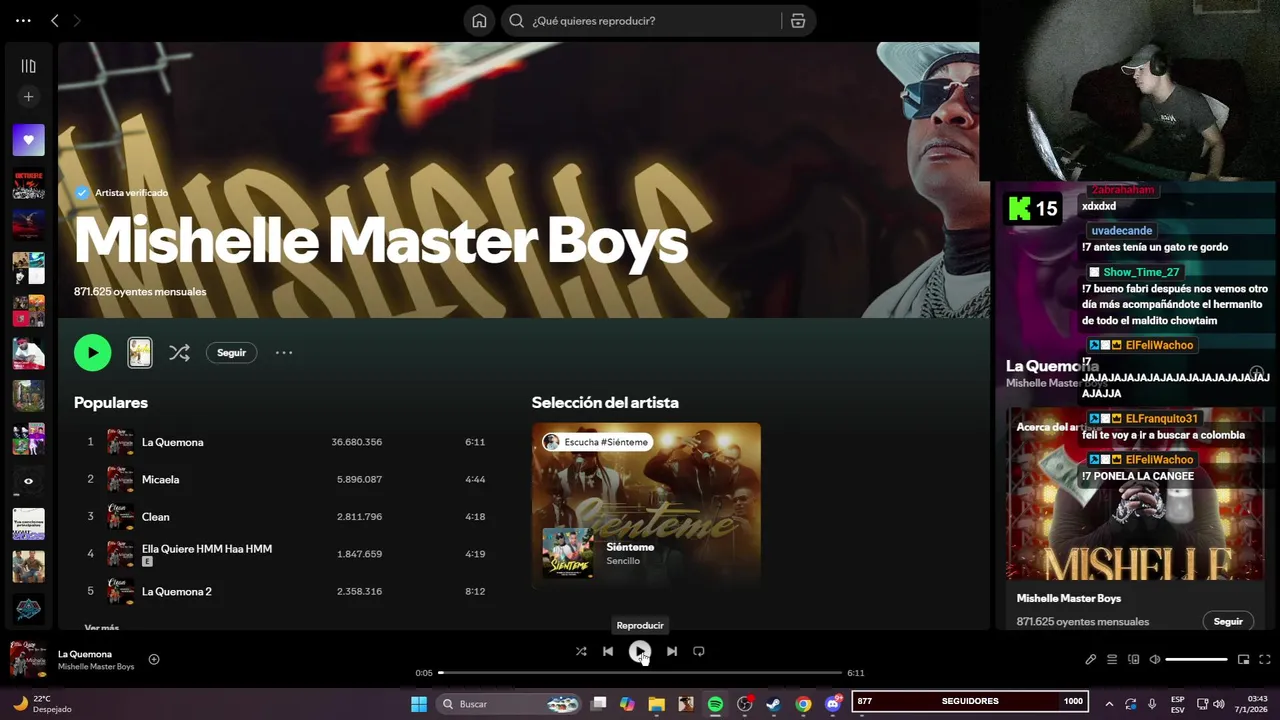Image resolution: width=1280 pixels, height=720 pixels.
Task: Go back with the left arrow
Action: click(x=55, y=20)
